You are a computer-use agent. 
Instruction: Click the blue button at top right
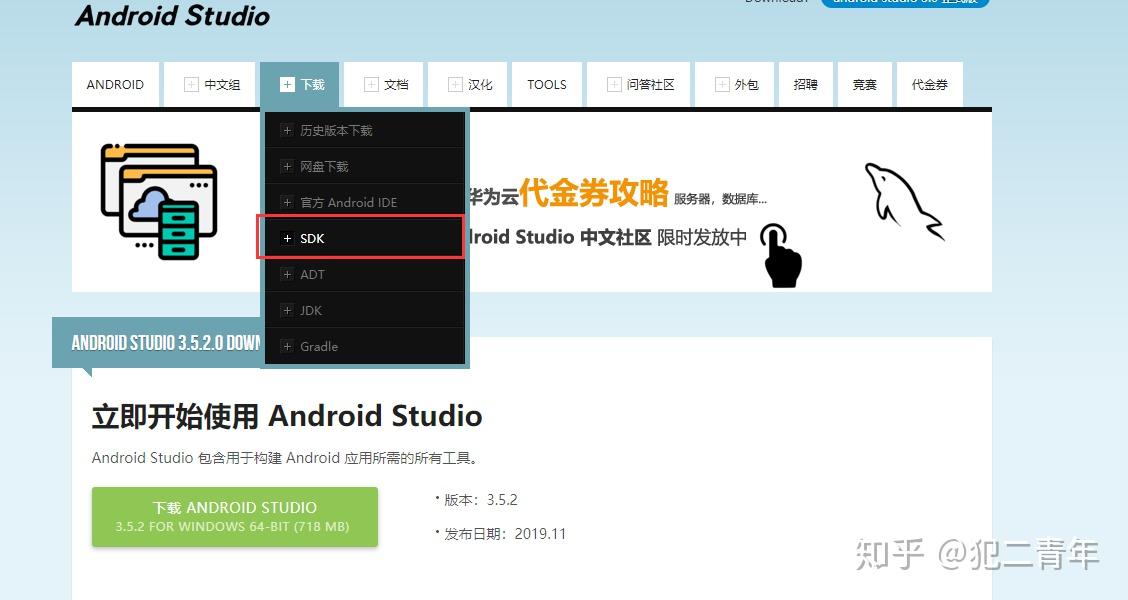(x=905, y=3)
